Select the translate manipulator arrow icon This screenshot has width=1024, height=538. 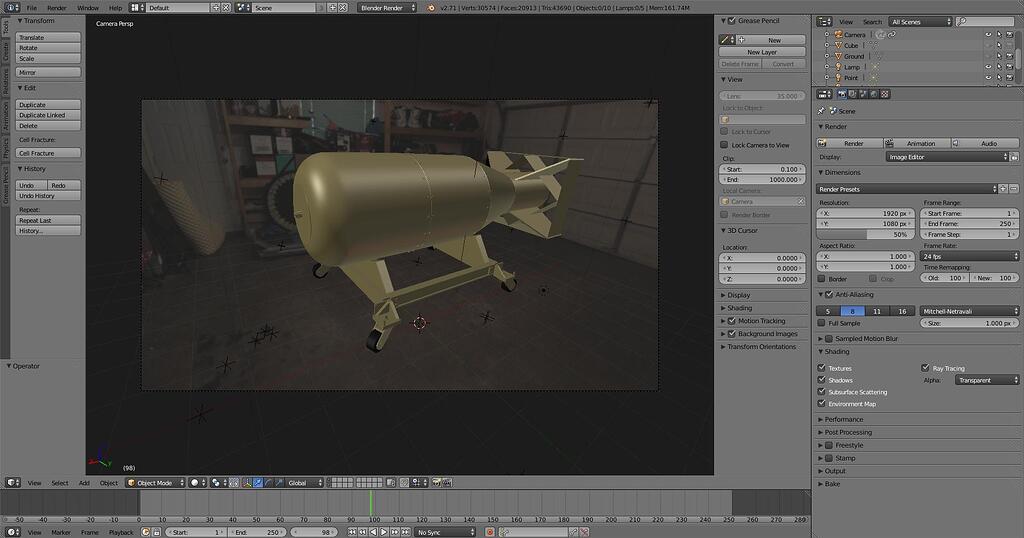(x=258, y=483)
